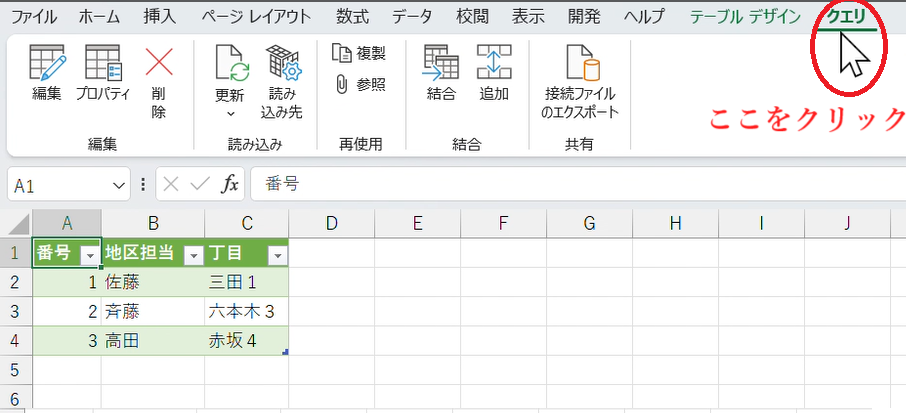
Task: Open the 地区担当 column filter dropdown
Action: [x=193, y=255]
